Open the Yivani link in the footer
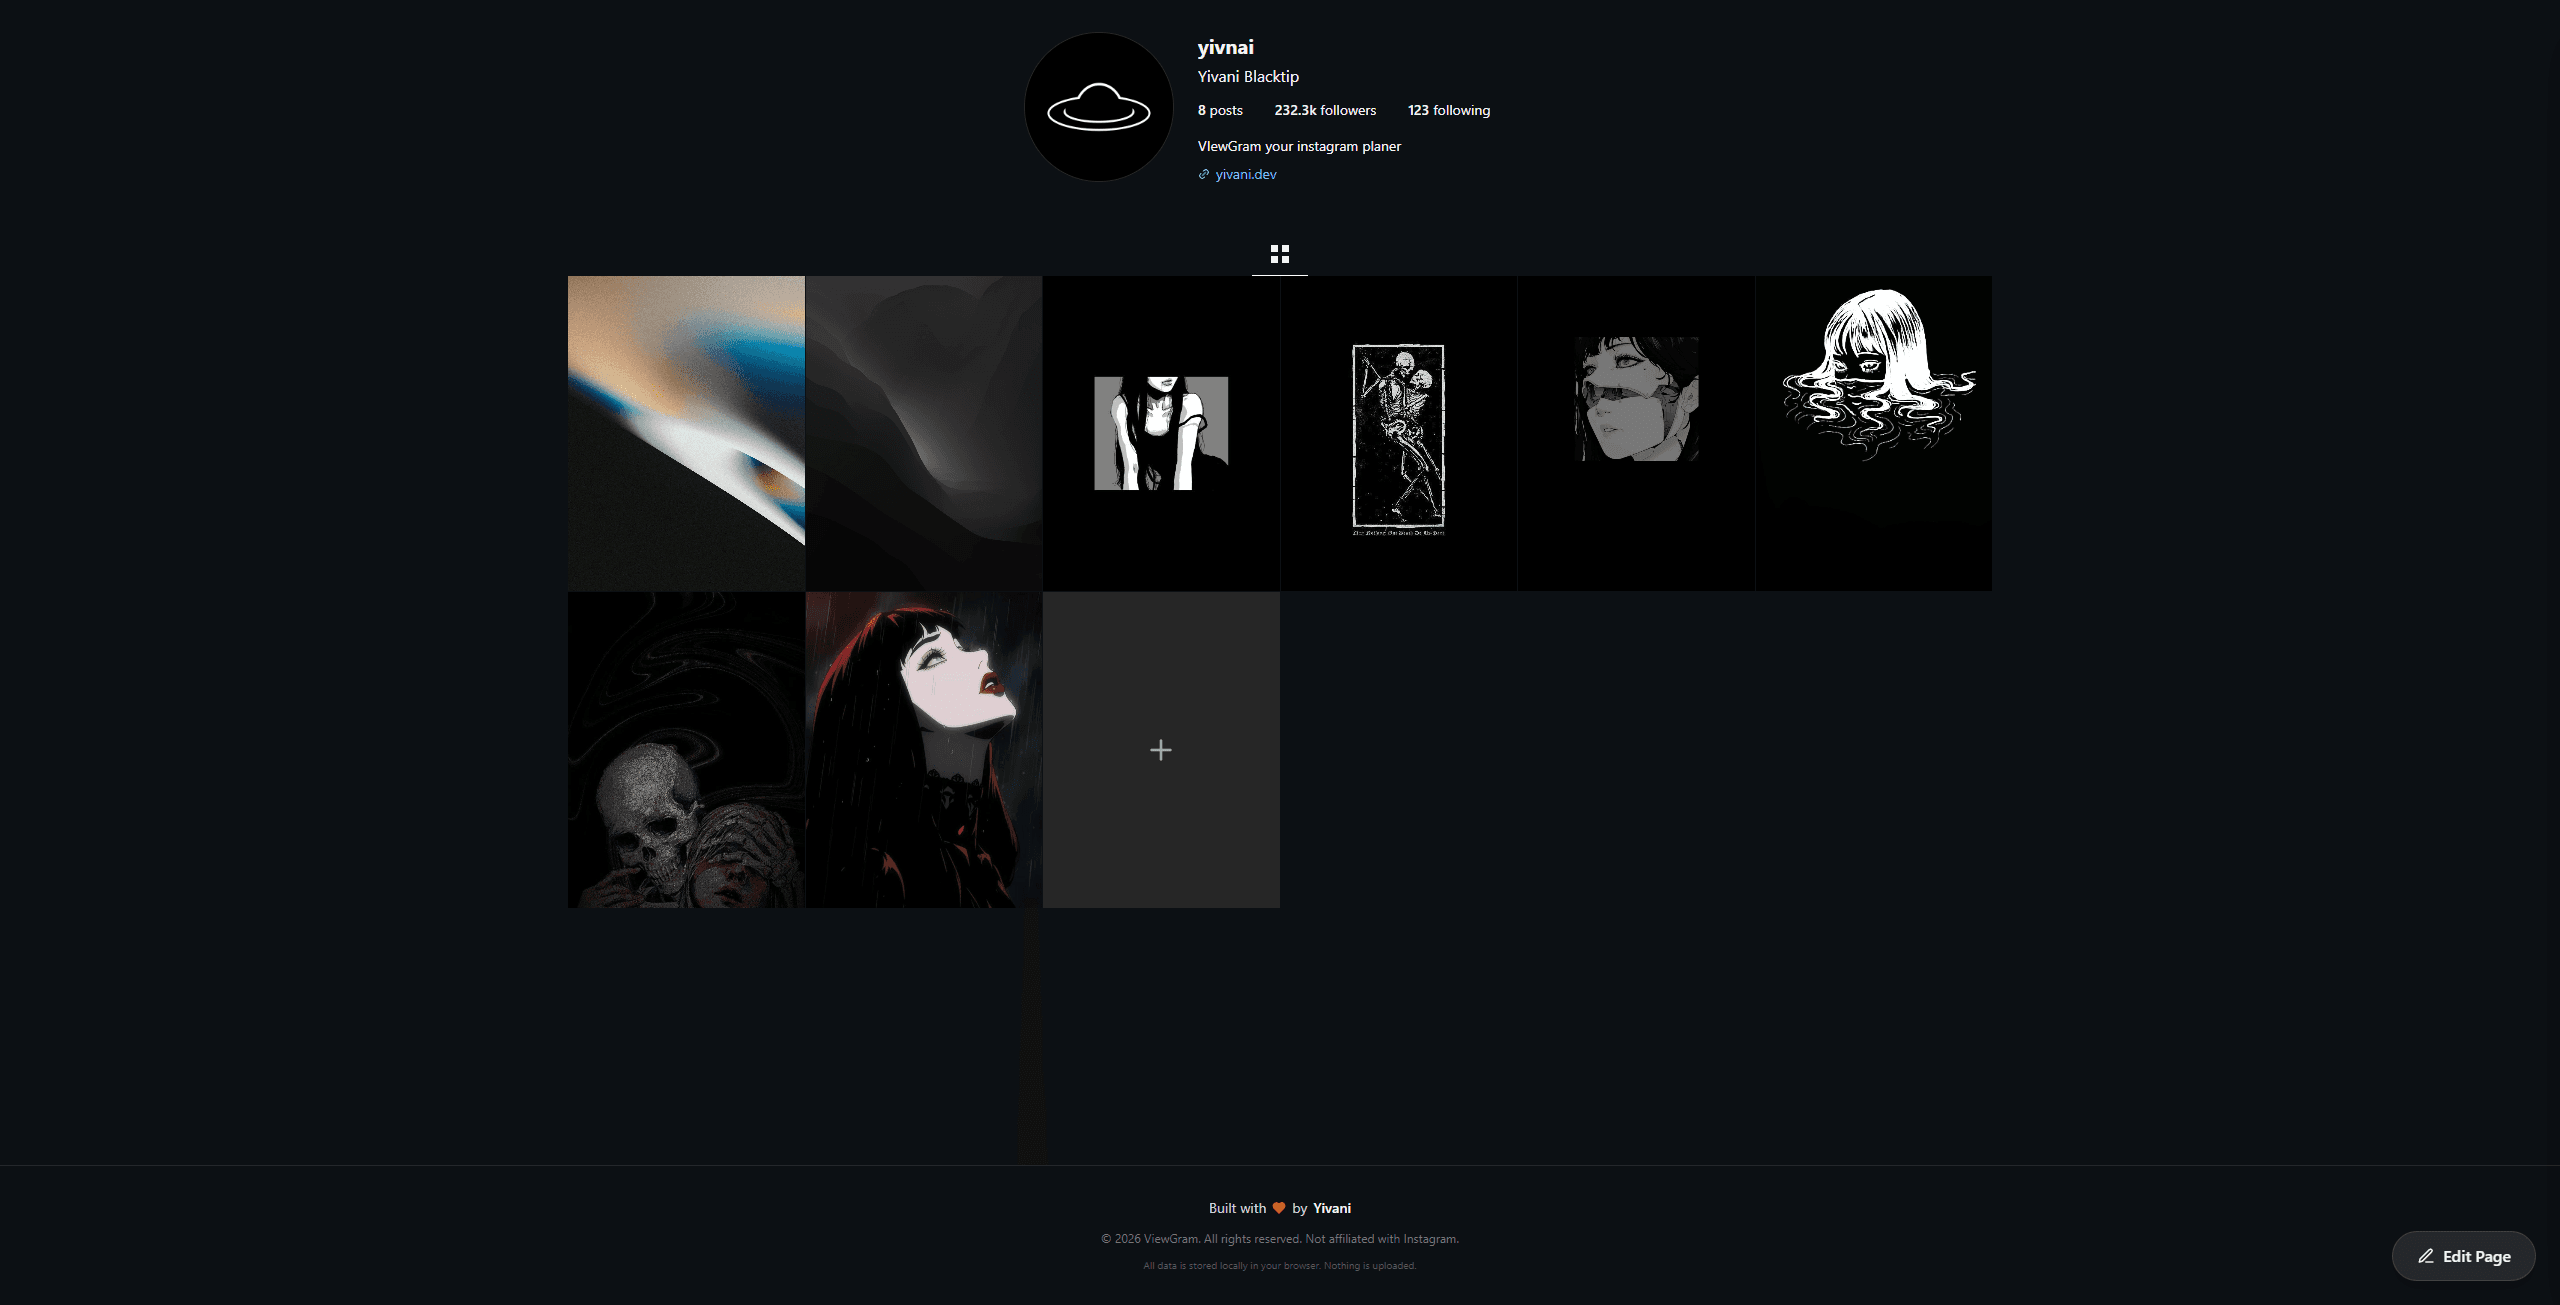2560x1305 pixels. (1331, 1208)
